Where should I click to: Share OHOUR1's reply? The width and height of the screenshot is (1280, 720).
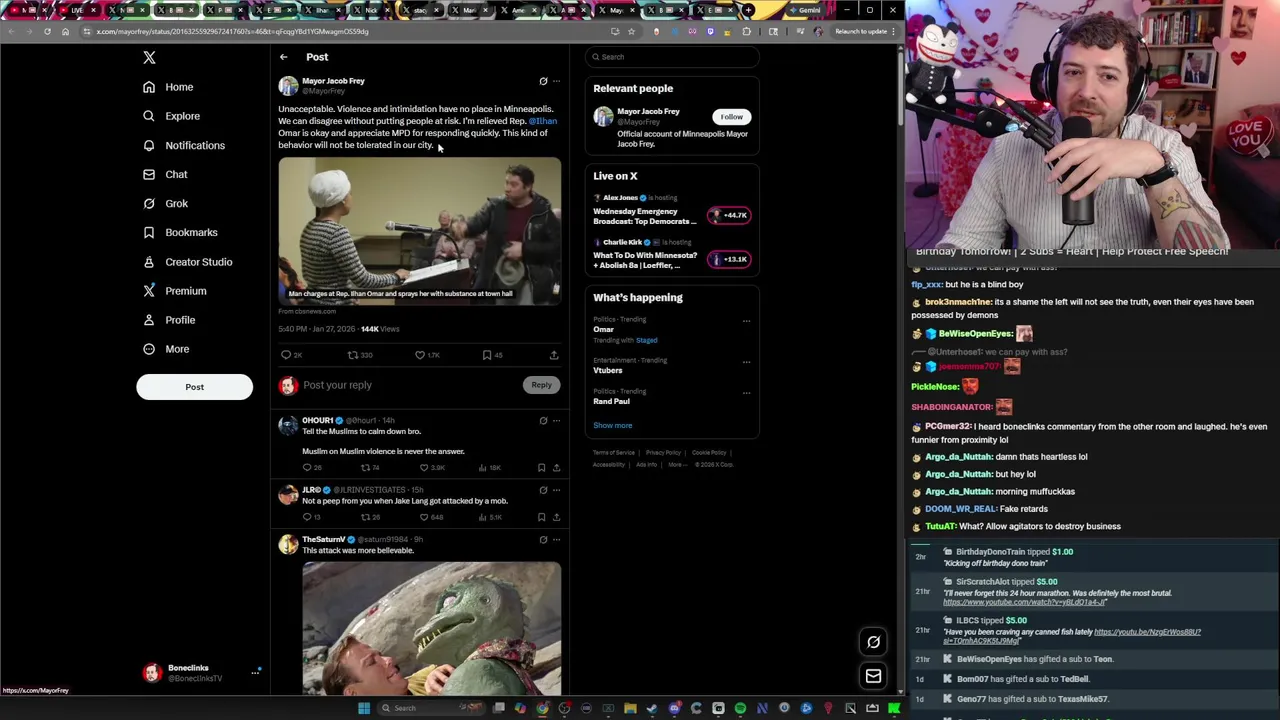[556, 468]
